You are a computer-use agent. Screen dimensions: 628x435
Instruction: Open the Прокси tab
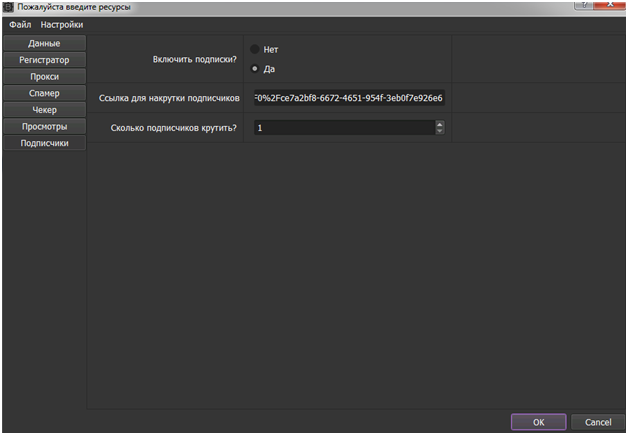pyautogui.click(x=44, y=77)
